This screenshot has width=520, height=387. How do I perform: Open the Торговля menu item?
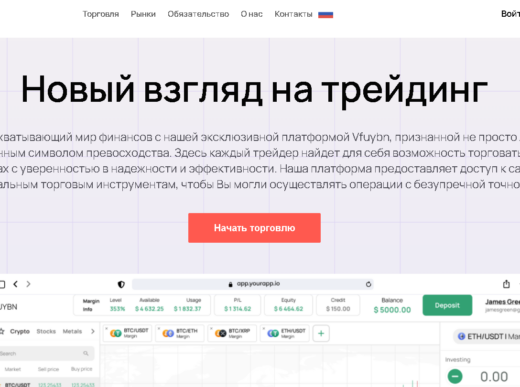pyautogui.click(x=101, y=14)
